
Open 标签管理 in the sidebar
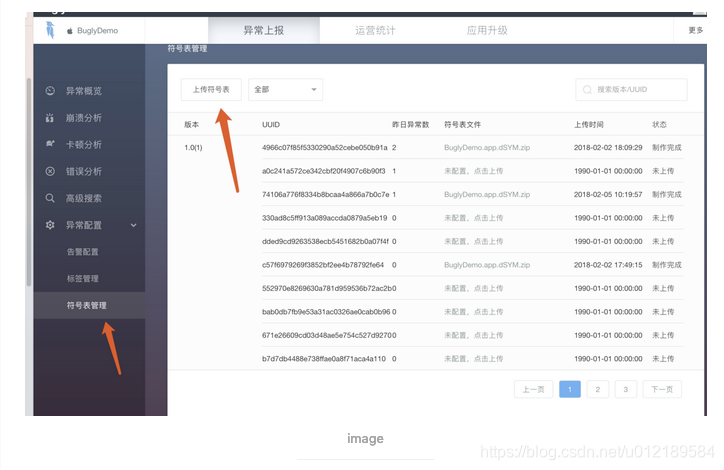point(82,278)
